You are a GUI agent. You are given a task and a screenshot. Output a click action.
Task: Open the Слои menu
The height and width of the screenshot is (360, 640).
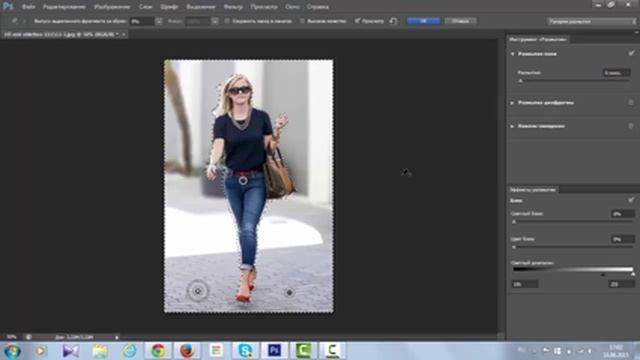pyautogui.click(x=145, y=7)
